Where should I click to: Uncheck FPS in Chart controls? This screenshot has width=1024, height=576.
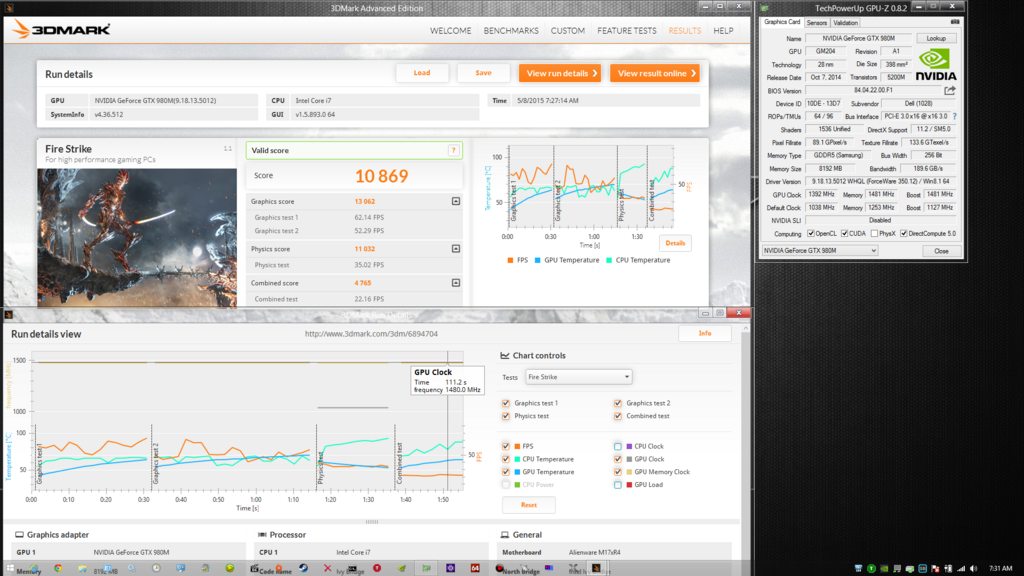pos(505,446)
